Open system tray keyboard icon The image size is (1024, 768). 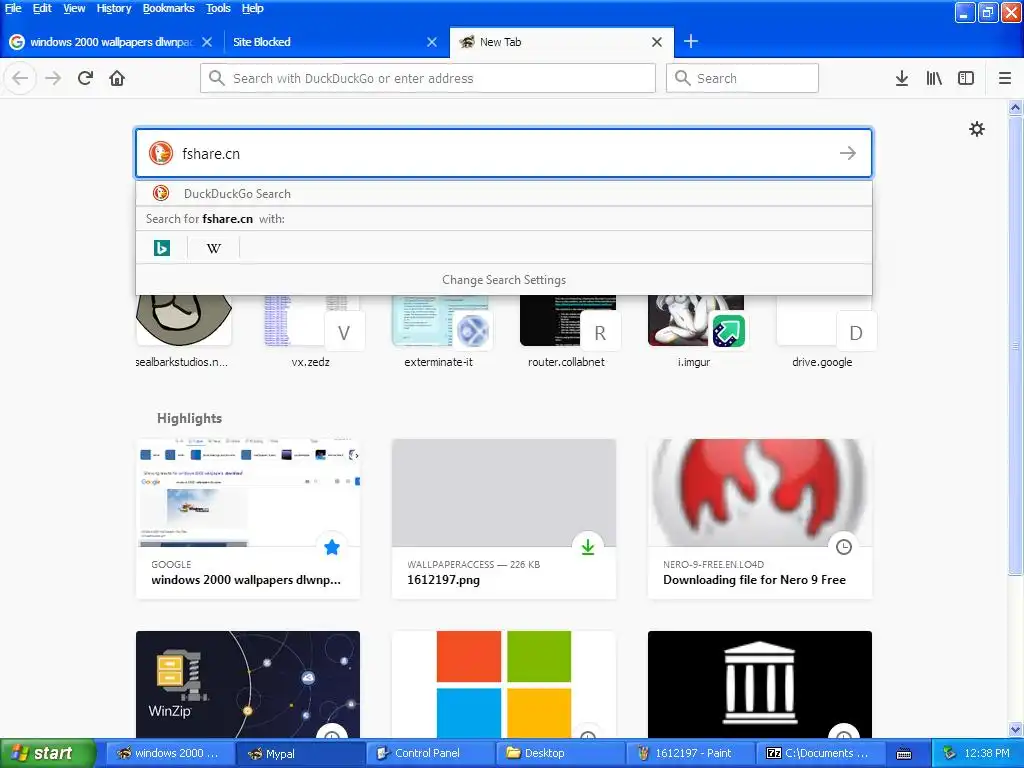[904, 754]
